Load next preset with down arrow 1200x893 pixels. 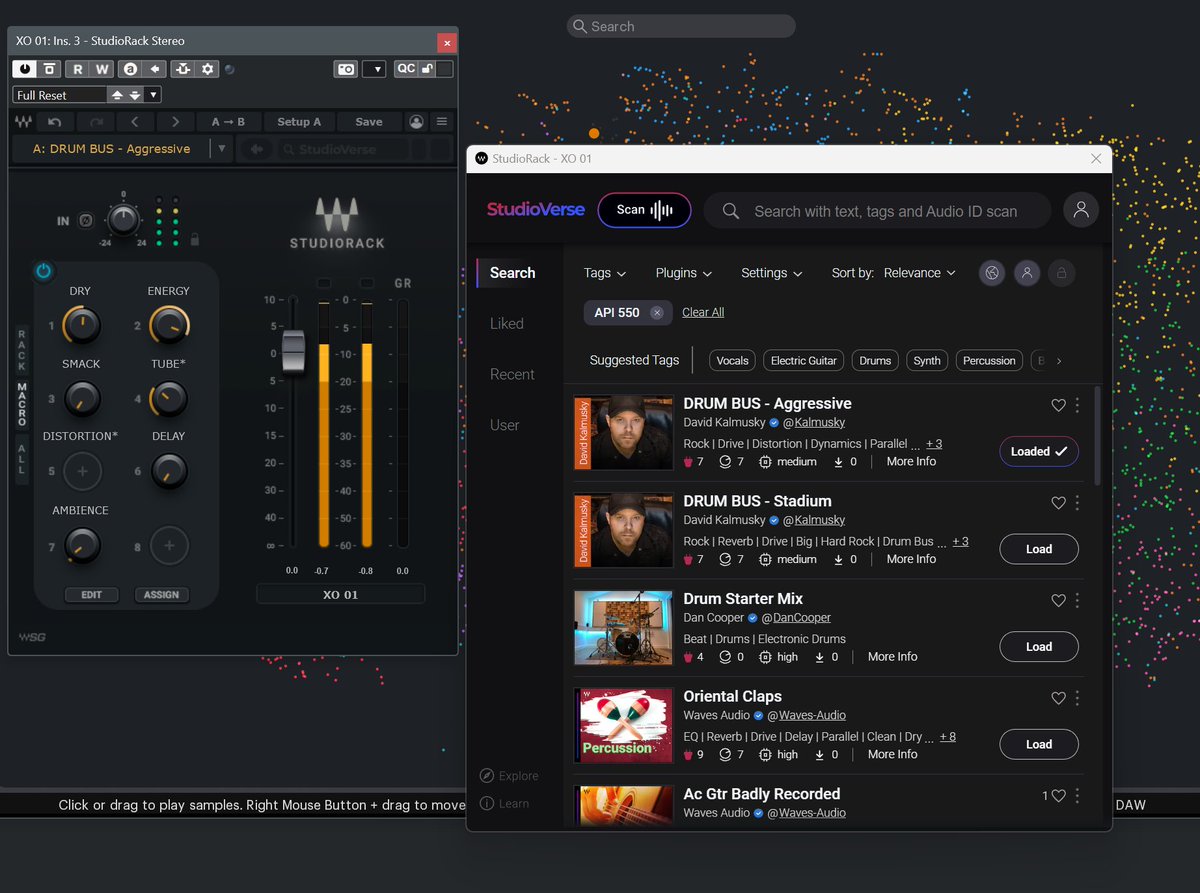pos(134,95)
